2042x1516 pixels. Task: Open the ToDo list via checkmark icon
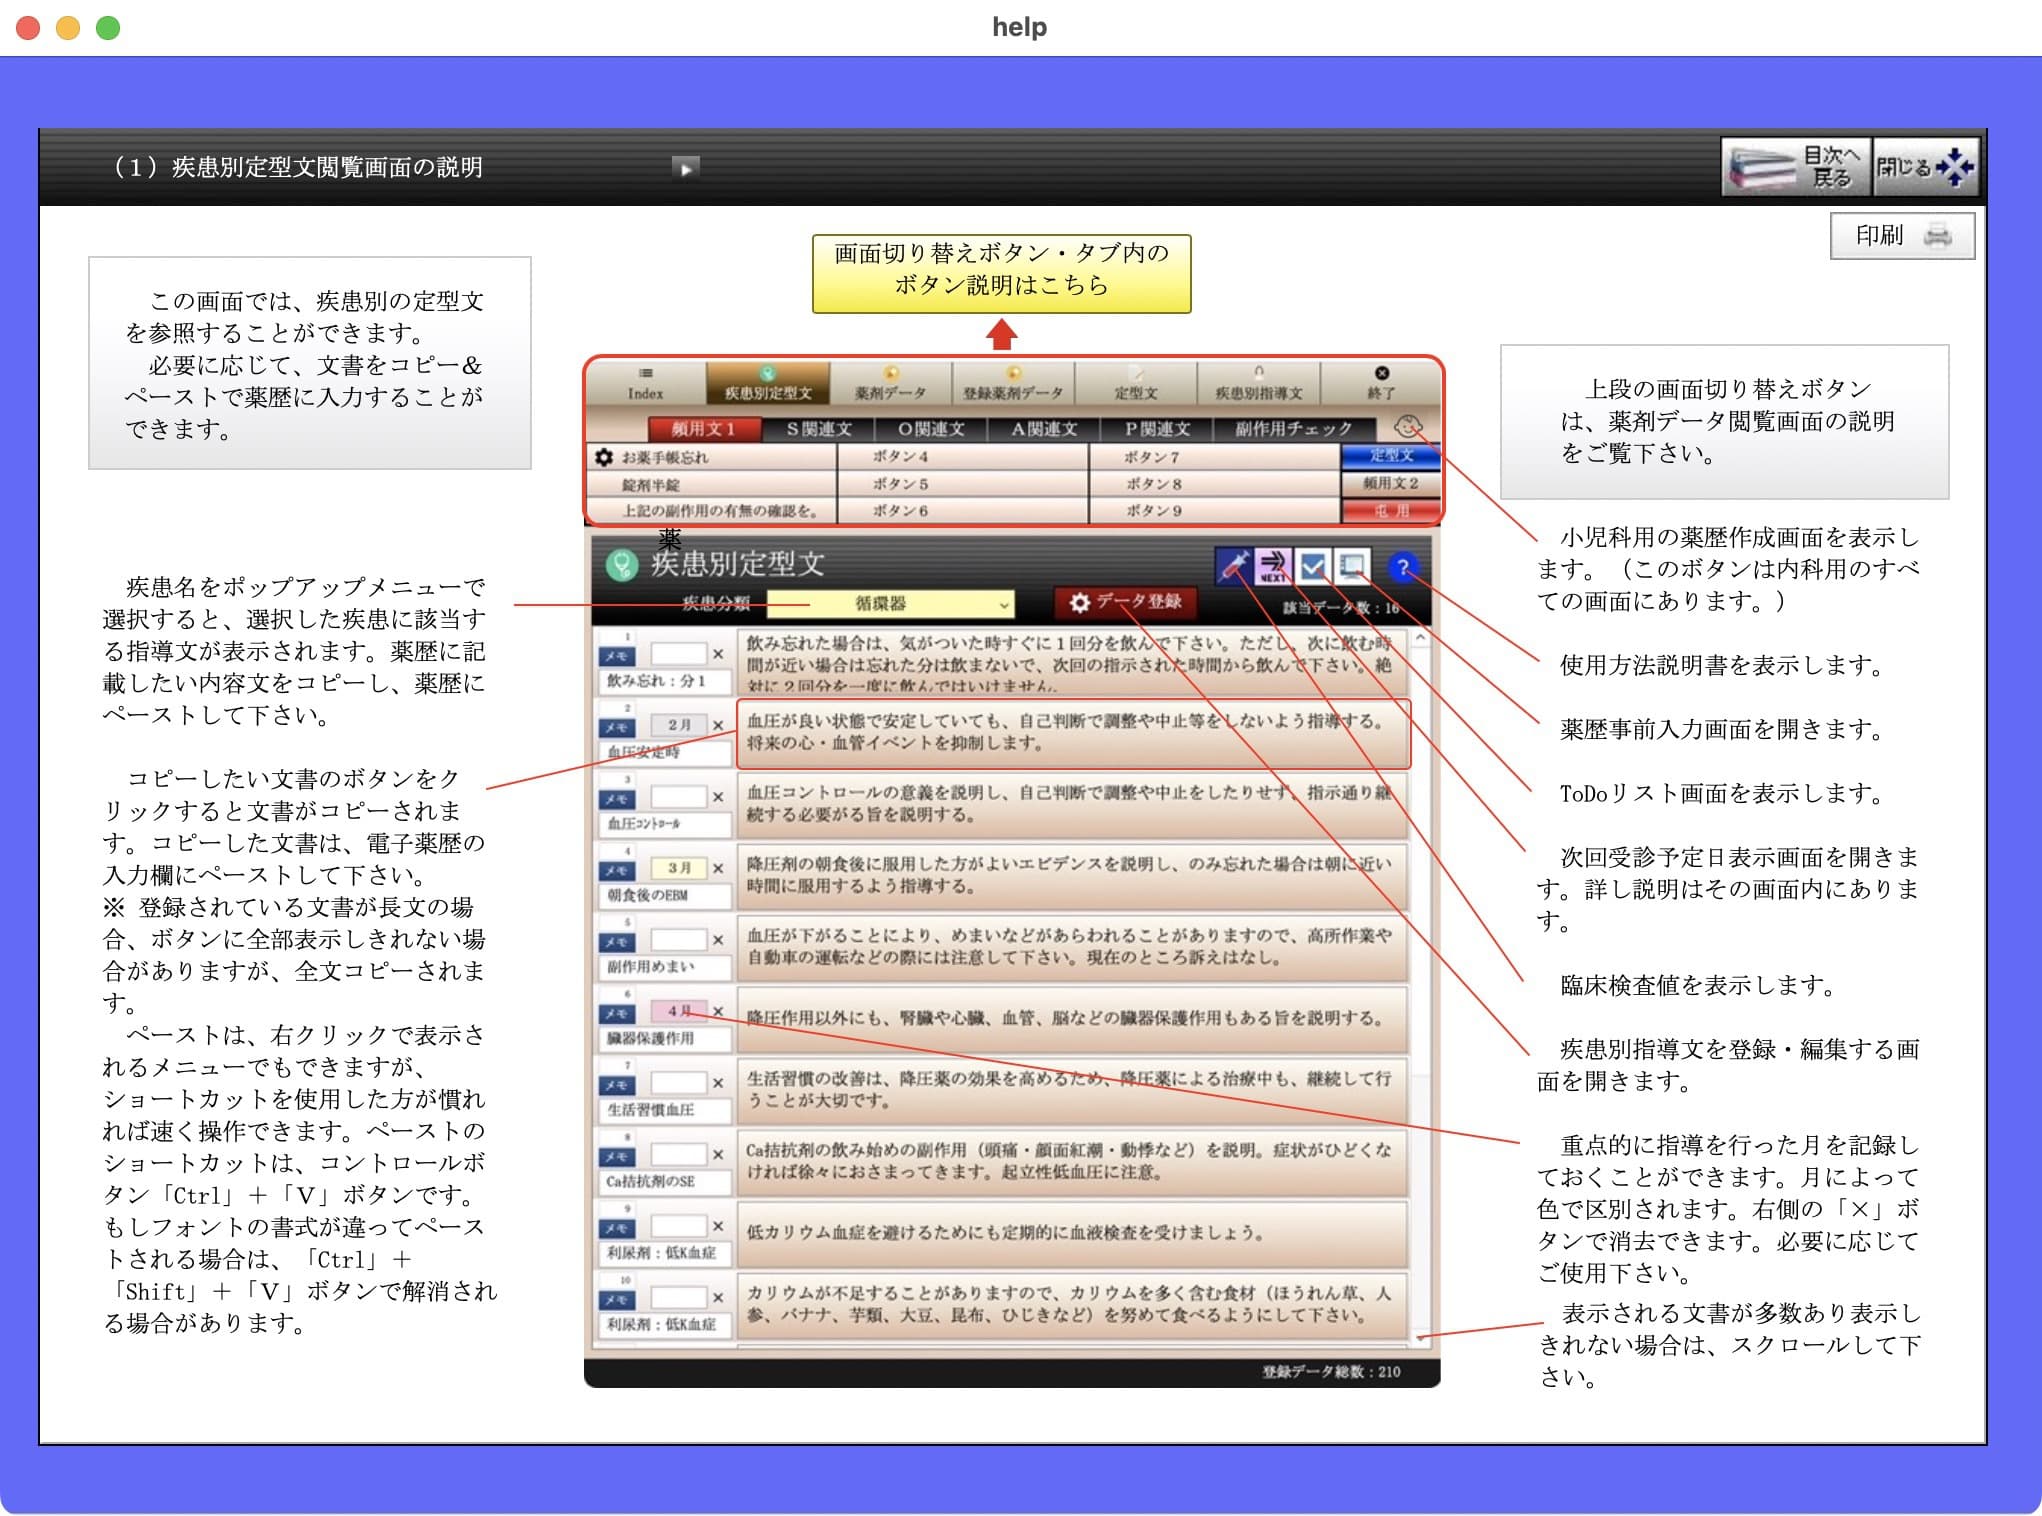click(x=1311, y=565)
